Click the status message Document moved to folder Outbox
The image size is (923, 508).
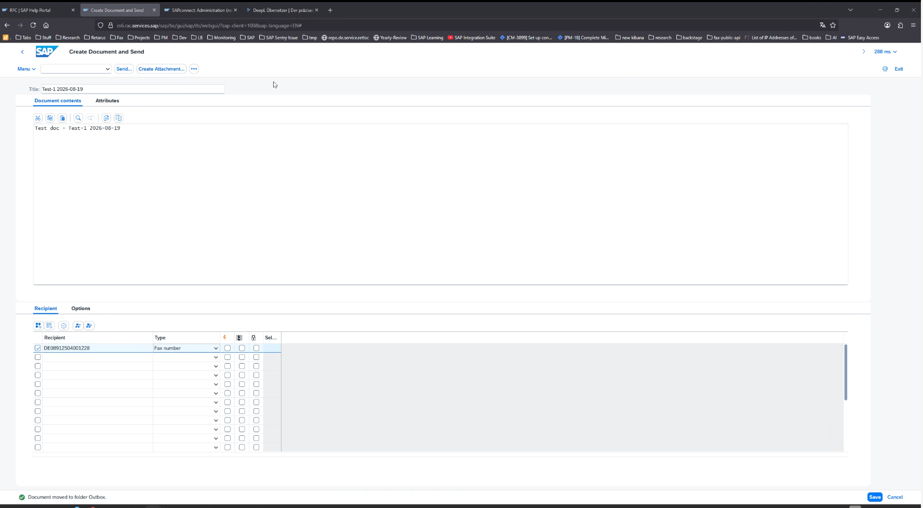(67, 497)
